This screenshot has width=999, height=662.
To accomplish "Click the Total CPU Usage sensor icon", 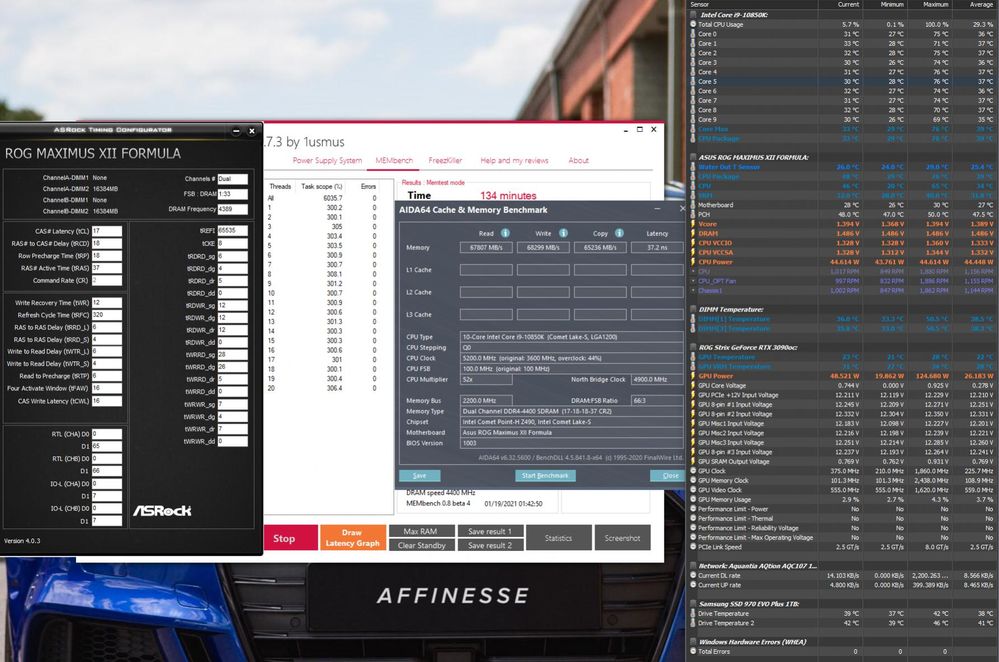I will click(x=693, y=24).
